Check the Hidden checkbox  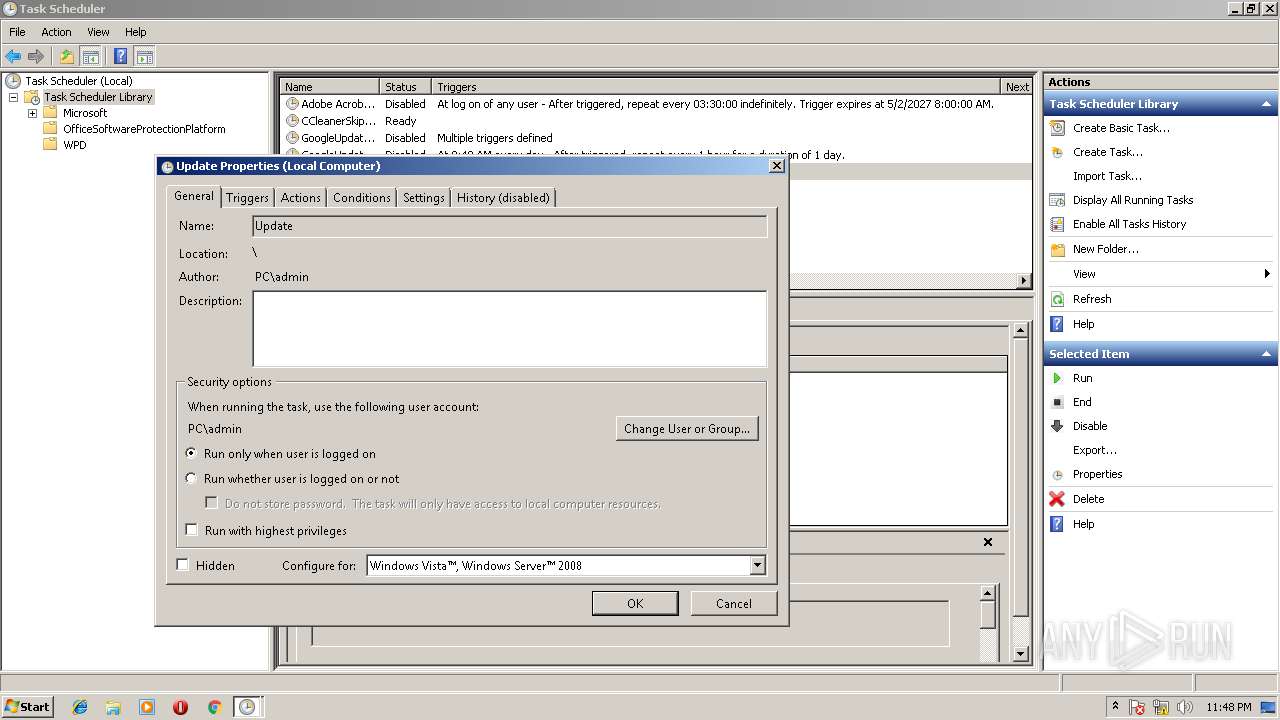pos(182,564)
